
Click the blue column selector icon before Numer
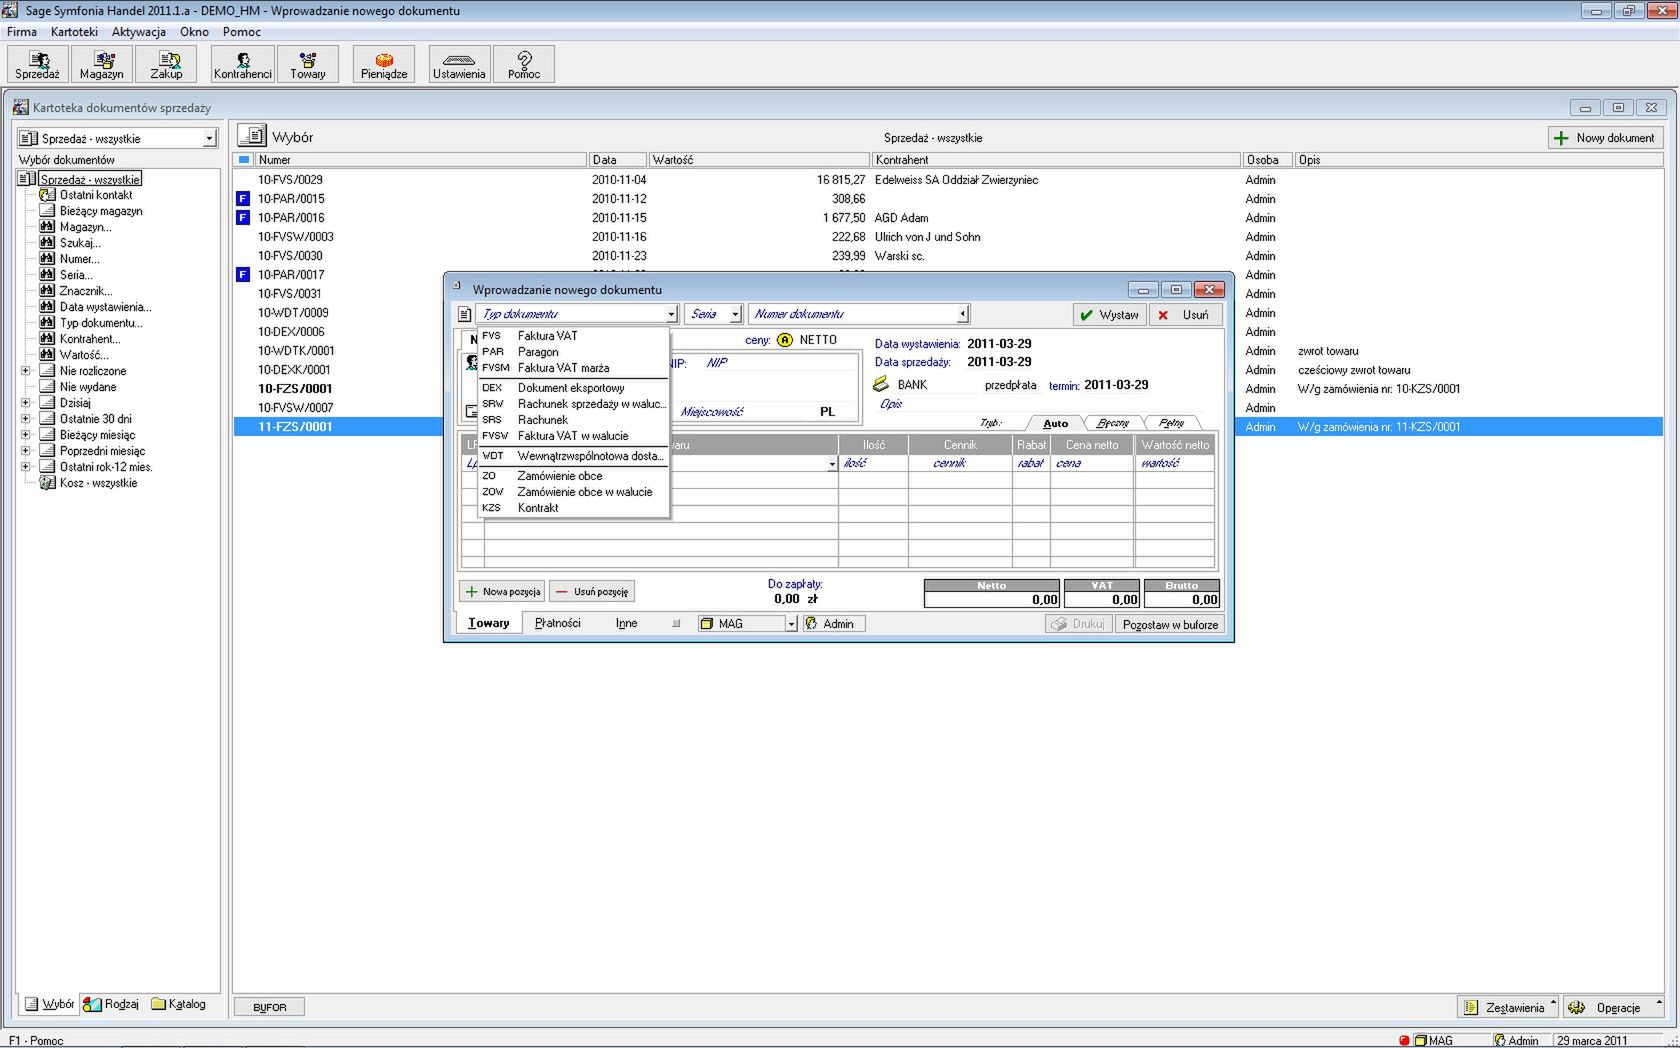point(243,160)
